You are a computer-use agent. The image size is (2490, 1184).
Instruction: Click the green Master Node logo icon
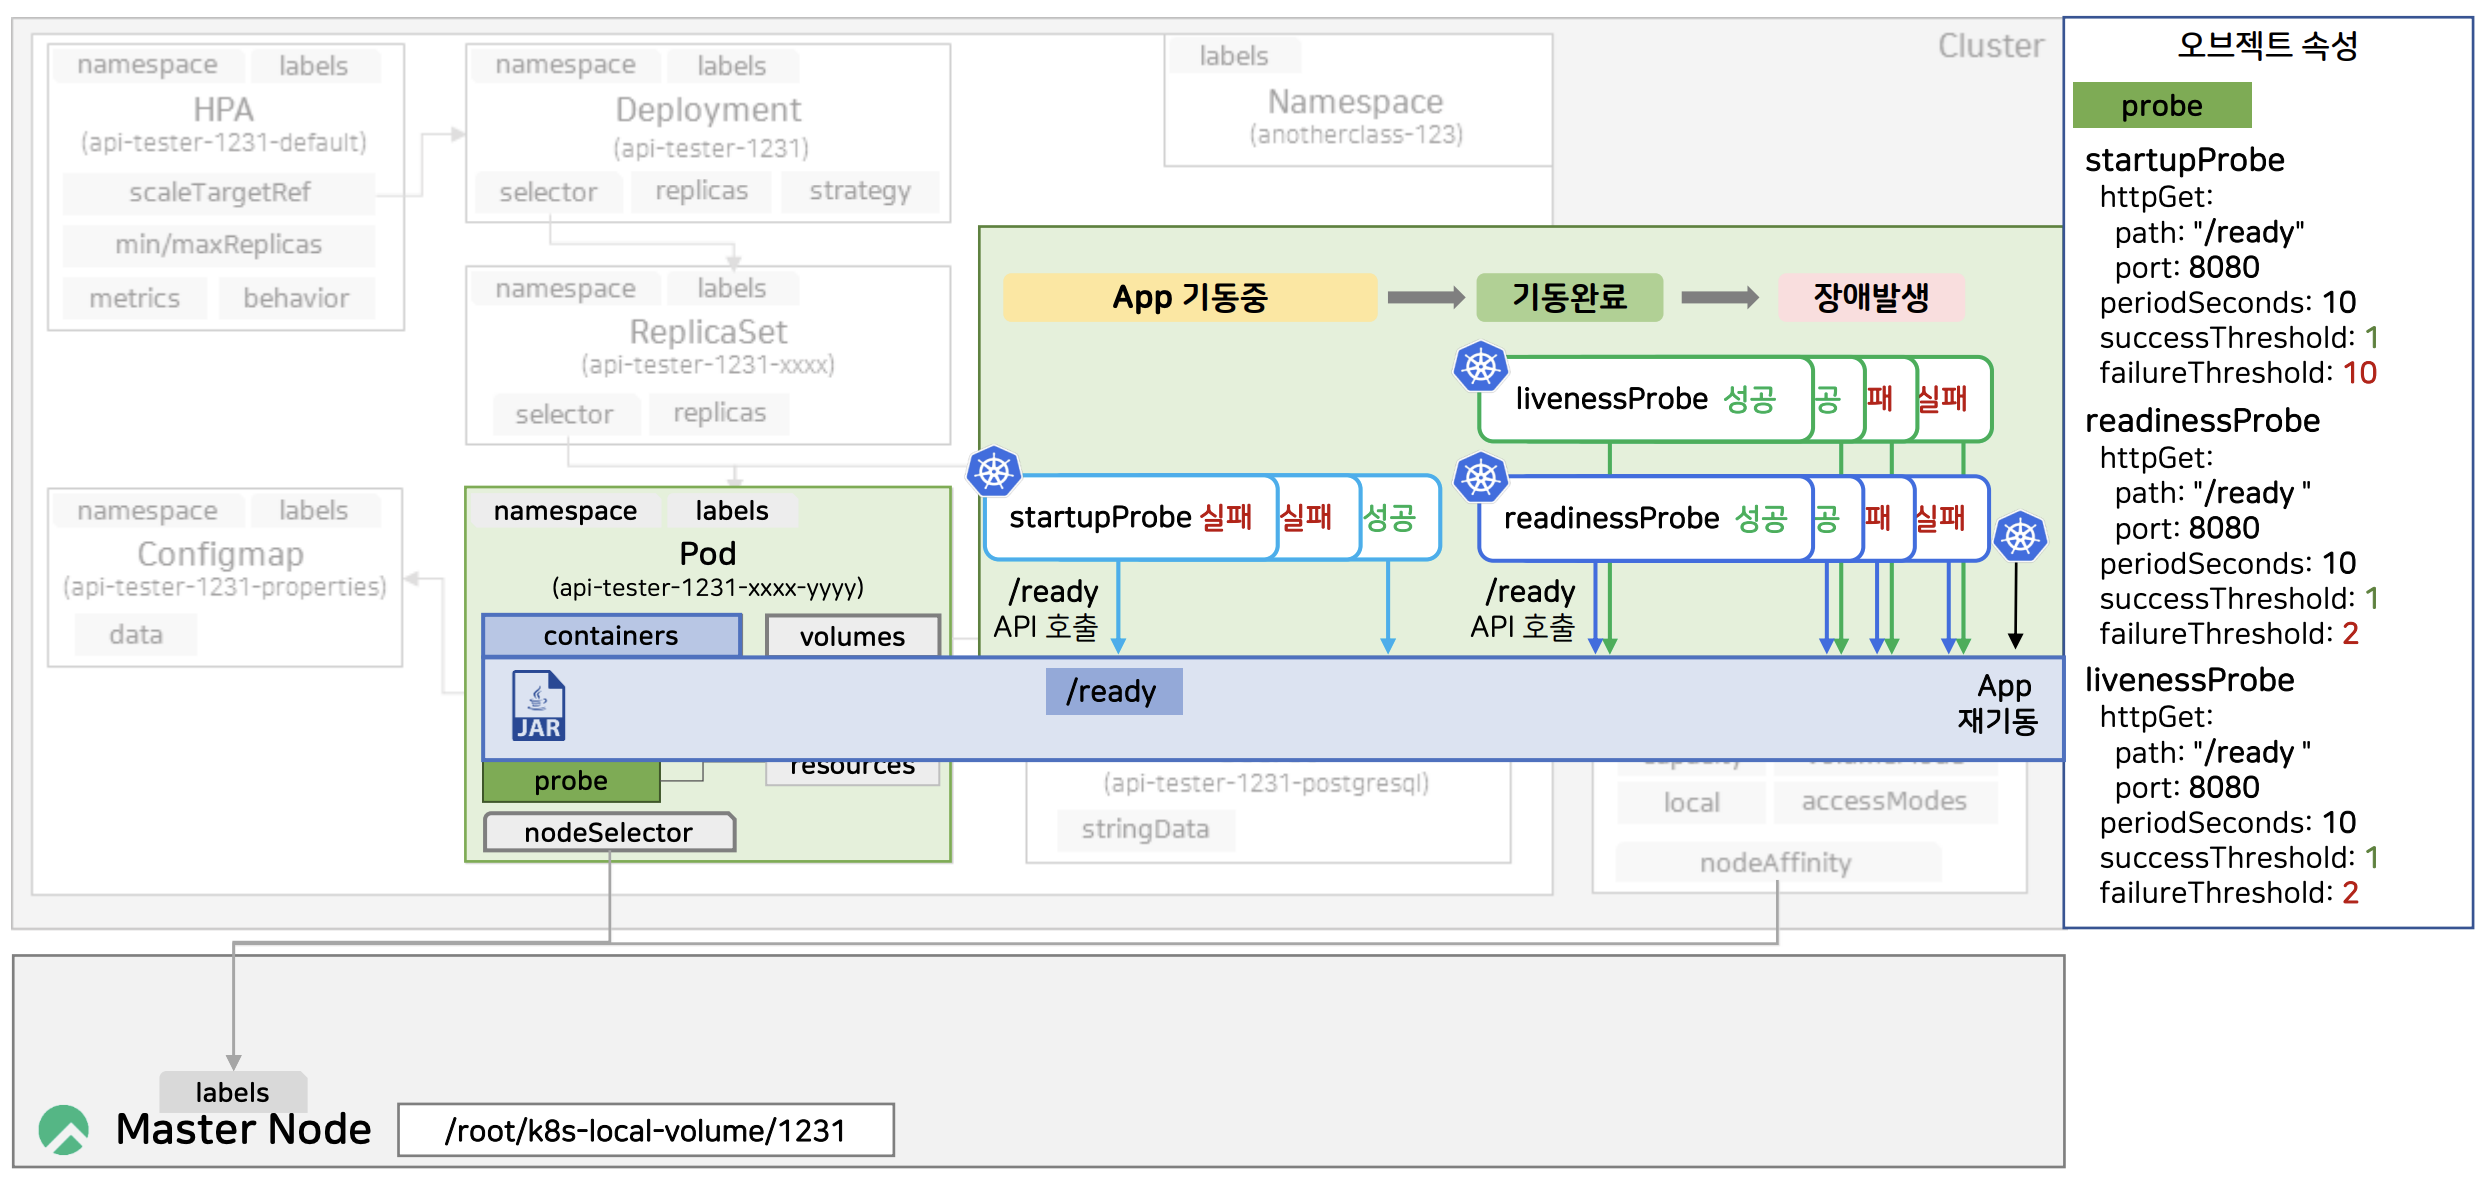tap(64, 1130)
